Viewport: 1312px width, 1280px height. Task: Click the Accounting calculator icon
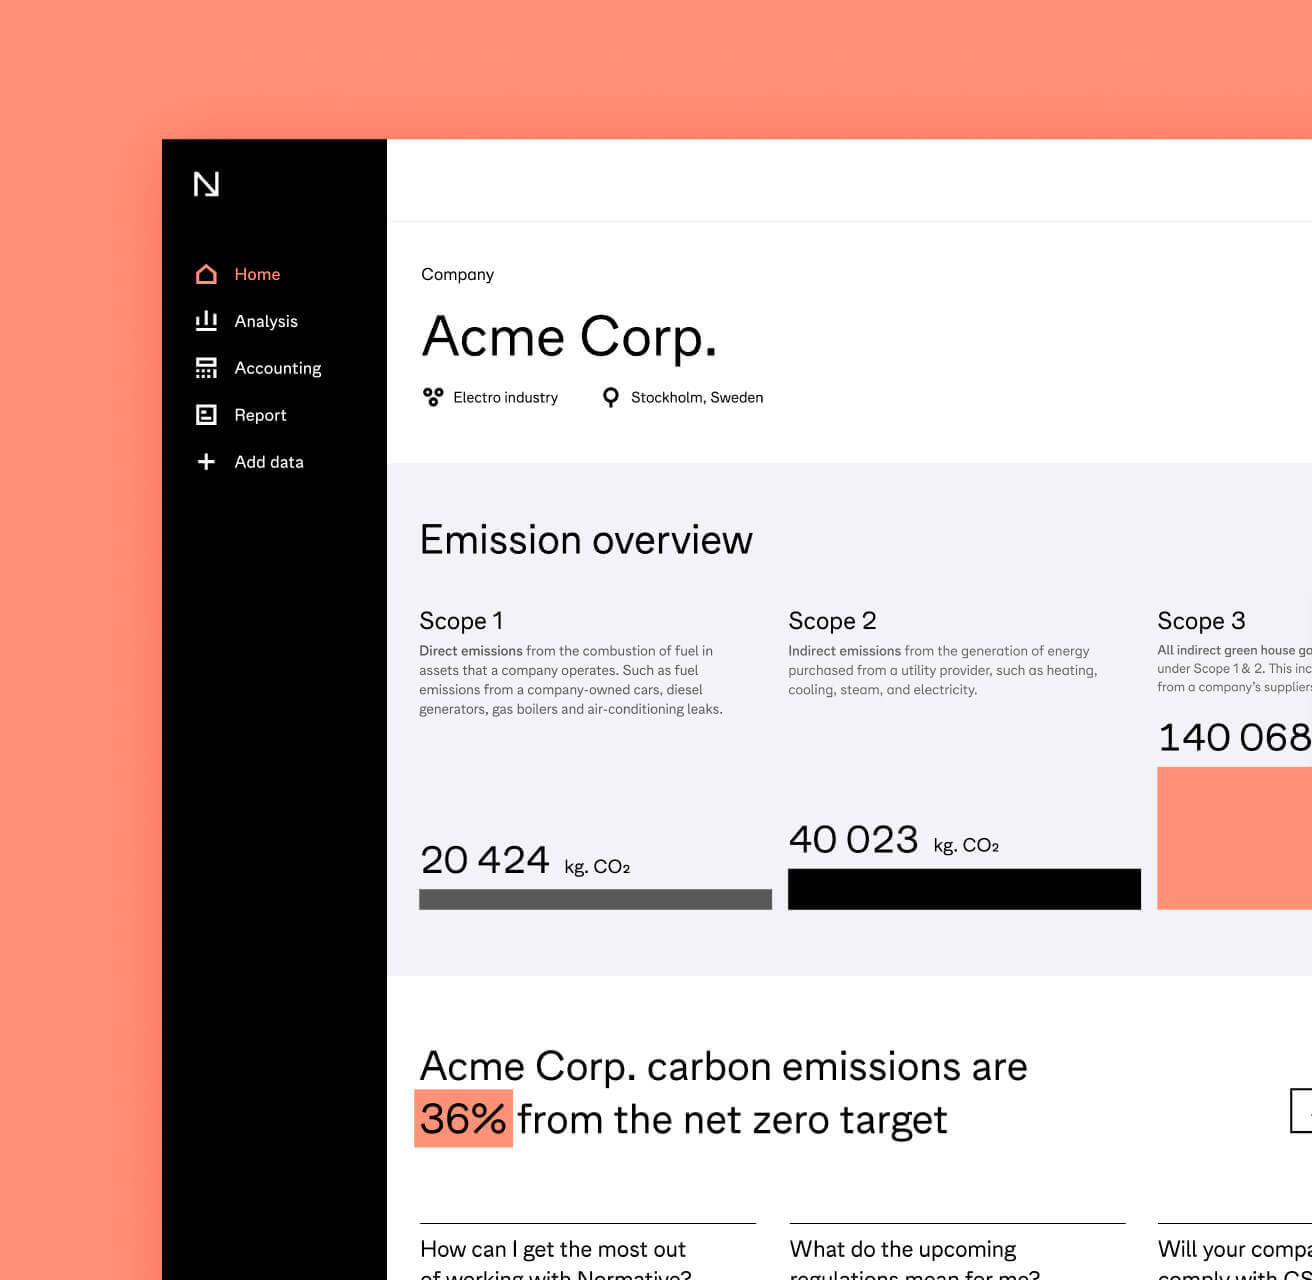coord(206,368)
